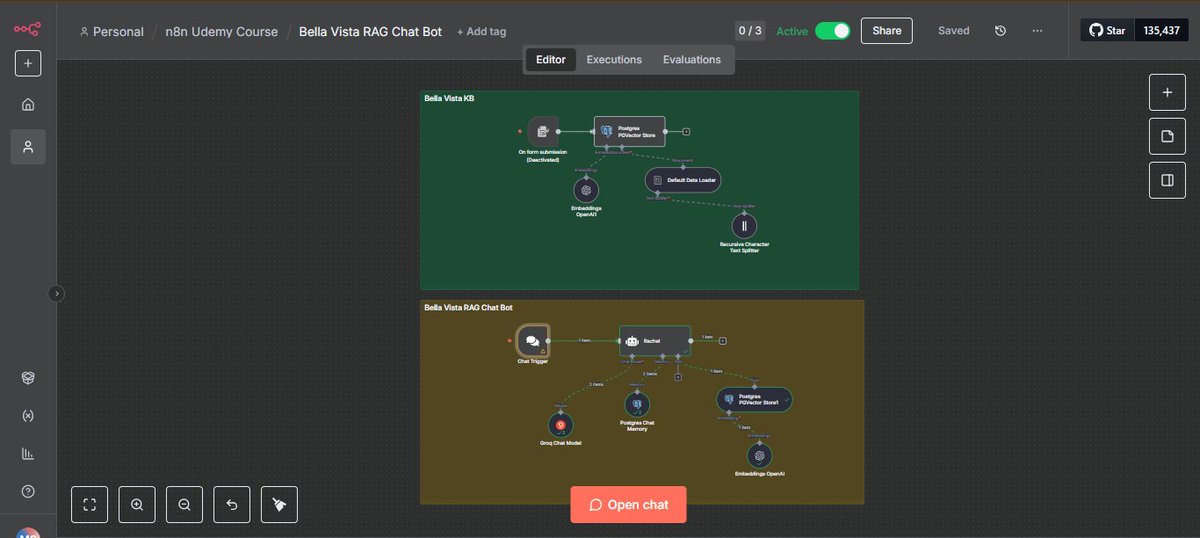This screenshot has width=1200, height=538.
Task: Open the Personal project sidebar icon
Action: [x=28, y=146]
